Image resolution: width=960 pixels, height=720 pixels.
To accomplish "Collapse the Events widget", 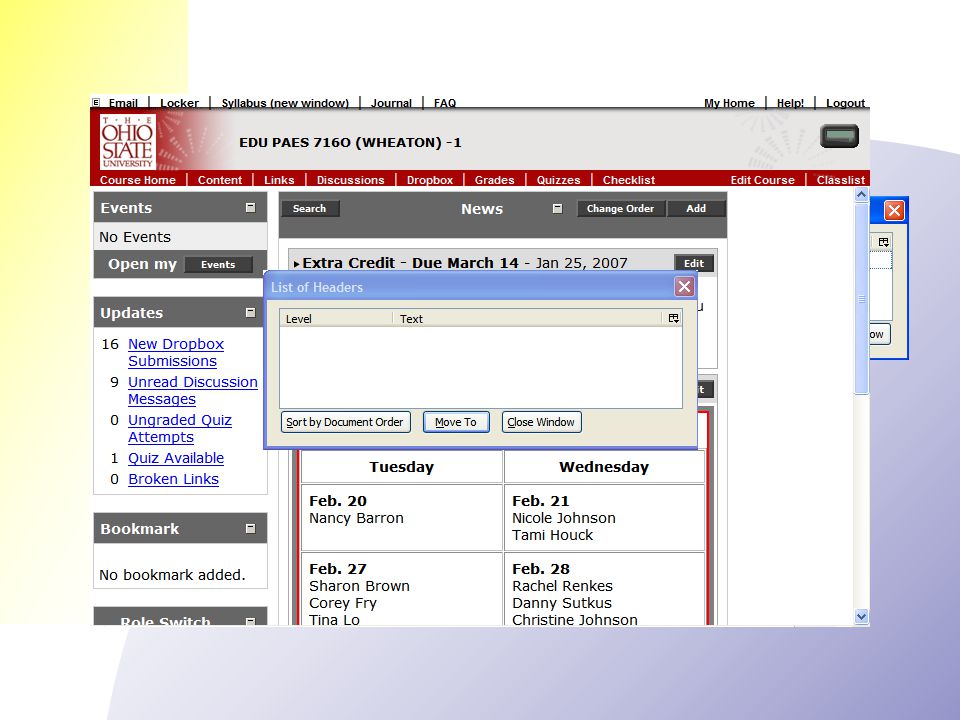I will pyautogui.click(x=250, y=208).
